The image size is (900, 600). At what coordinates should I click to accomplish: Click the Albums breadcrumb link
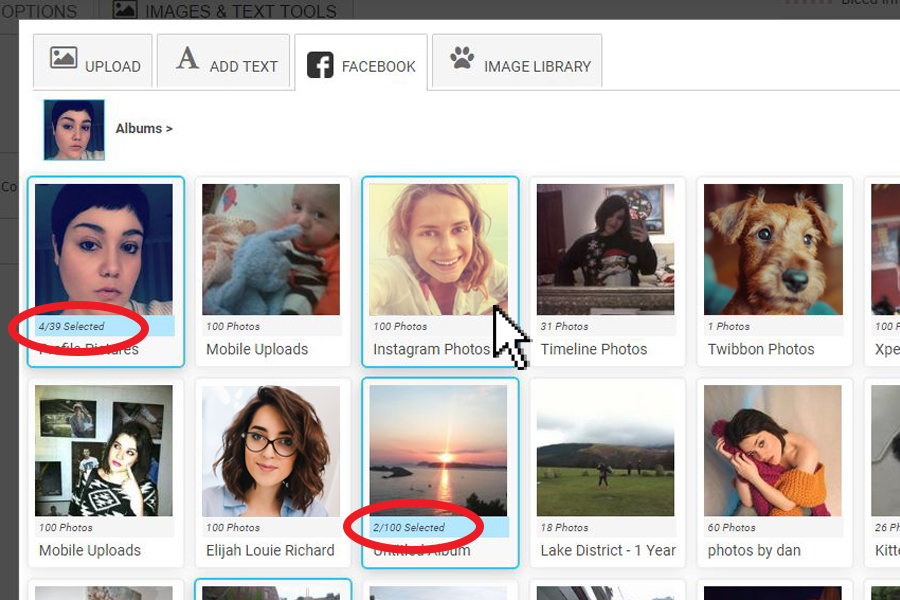click(x=143, y=129)
